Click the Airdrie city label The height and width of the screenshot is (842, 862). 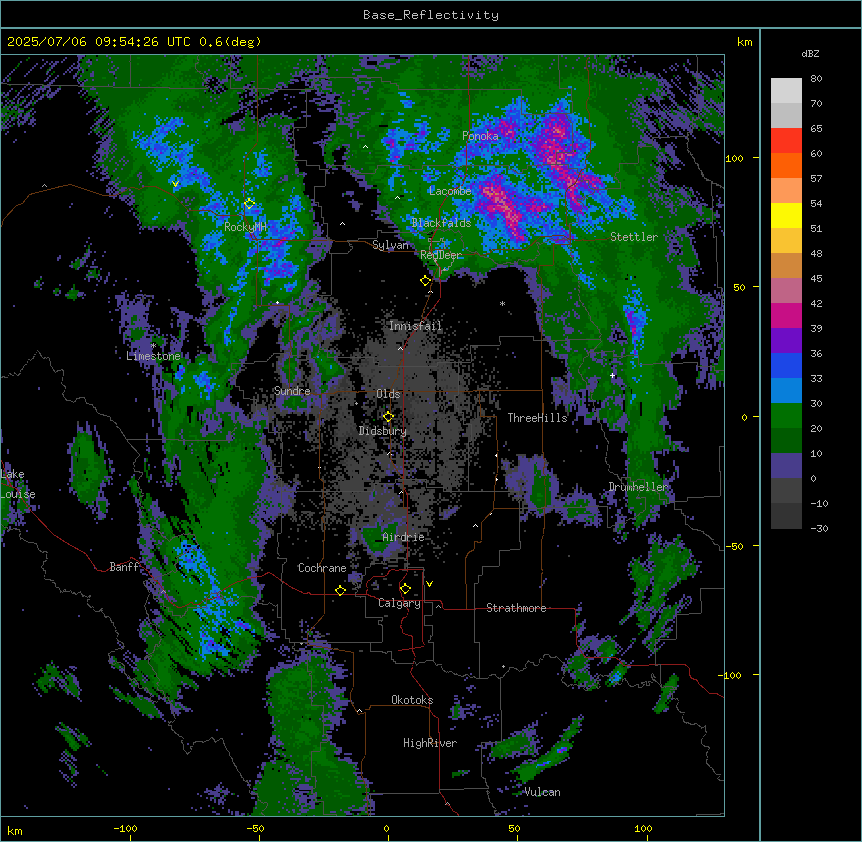pos(403,537)
